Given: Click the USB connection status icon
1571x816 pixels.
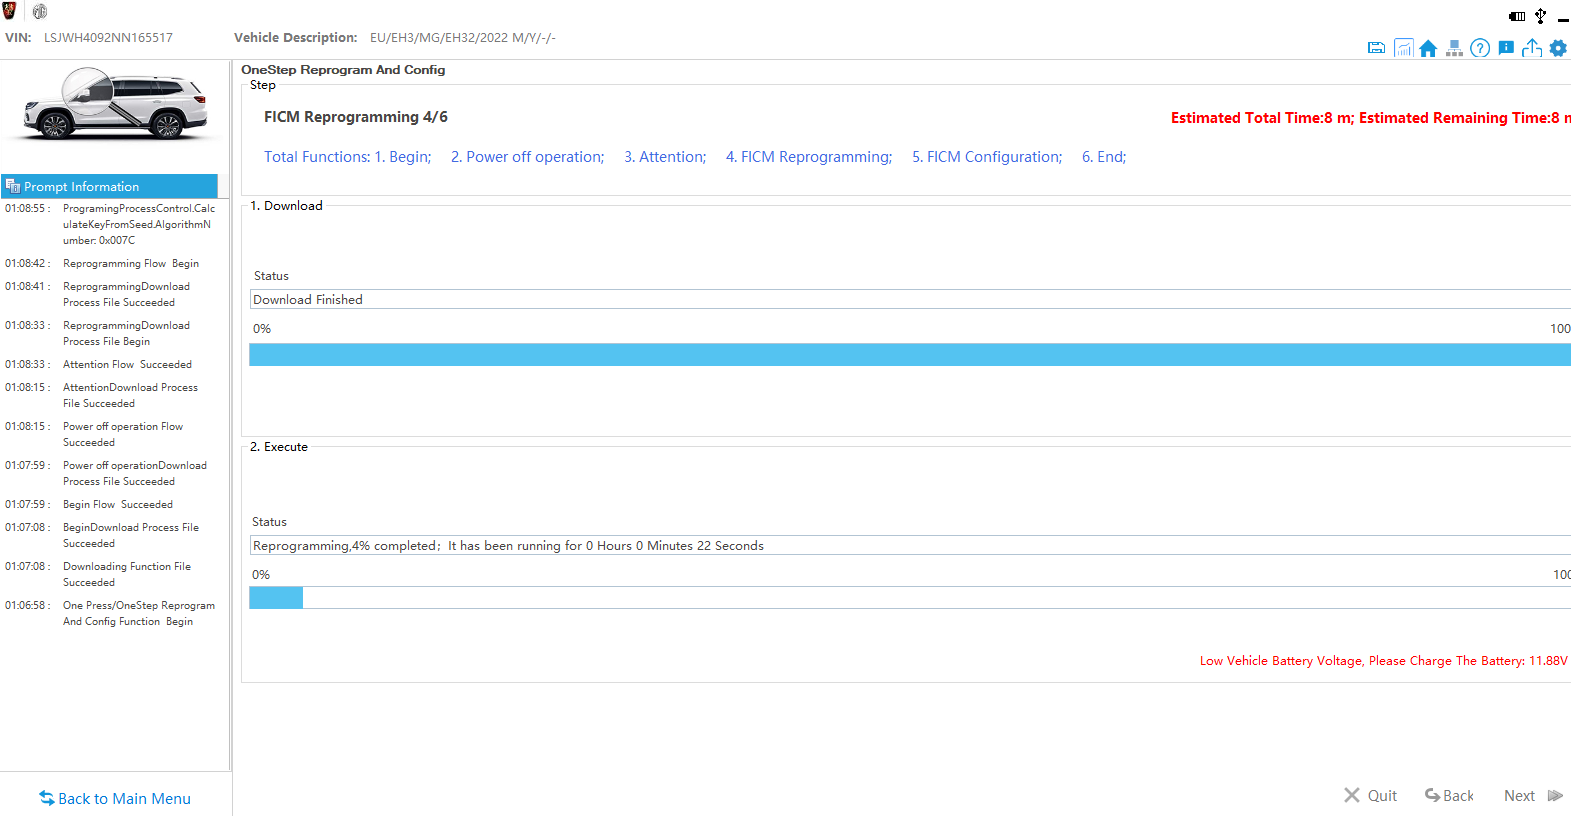Looking at the screenshot, I should [x=1541, y=16].
